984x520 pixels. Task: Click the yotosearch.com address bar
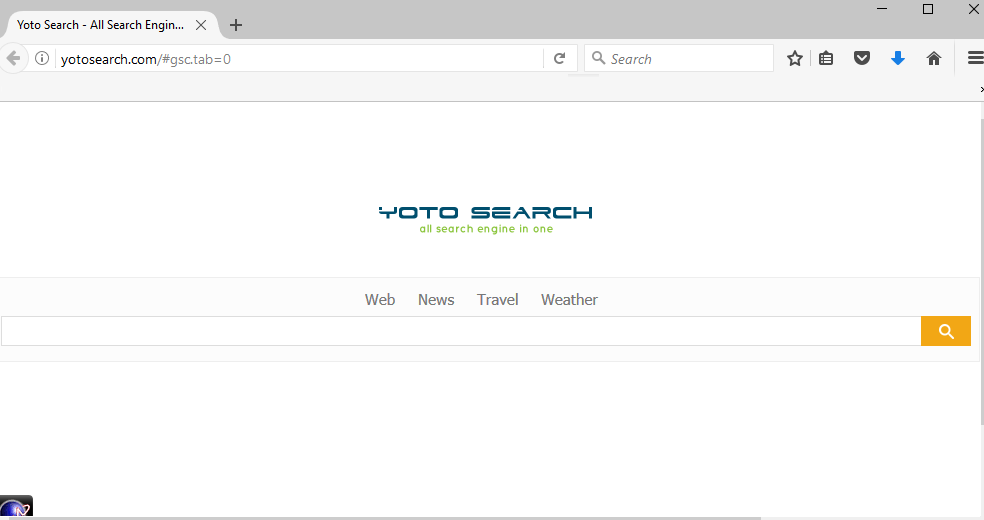(300, 59)
